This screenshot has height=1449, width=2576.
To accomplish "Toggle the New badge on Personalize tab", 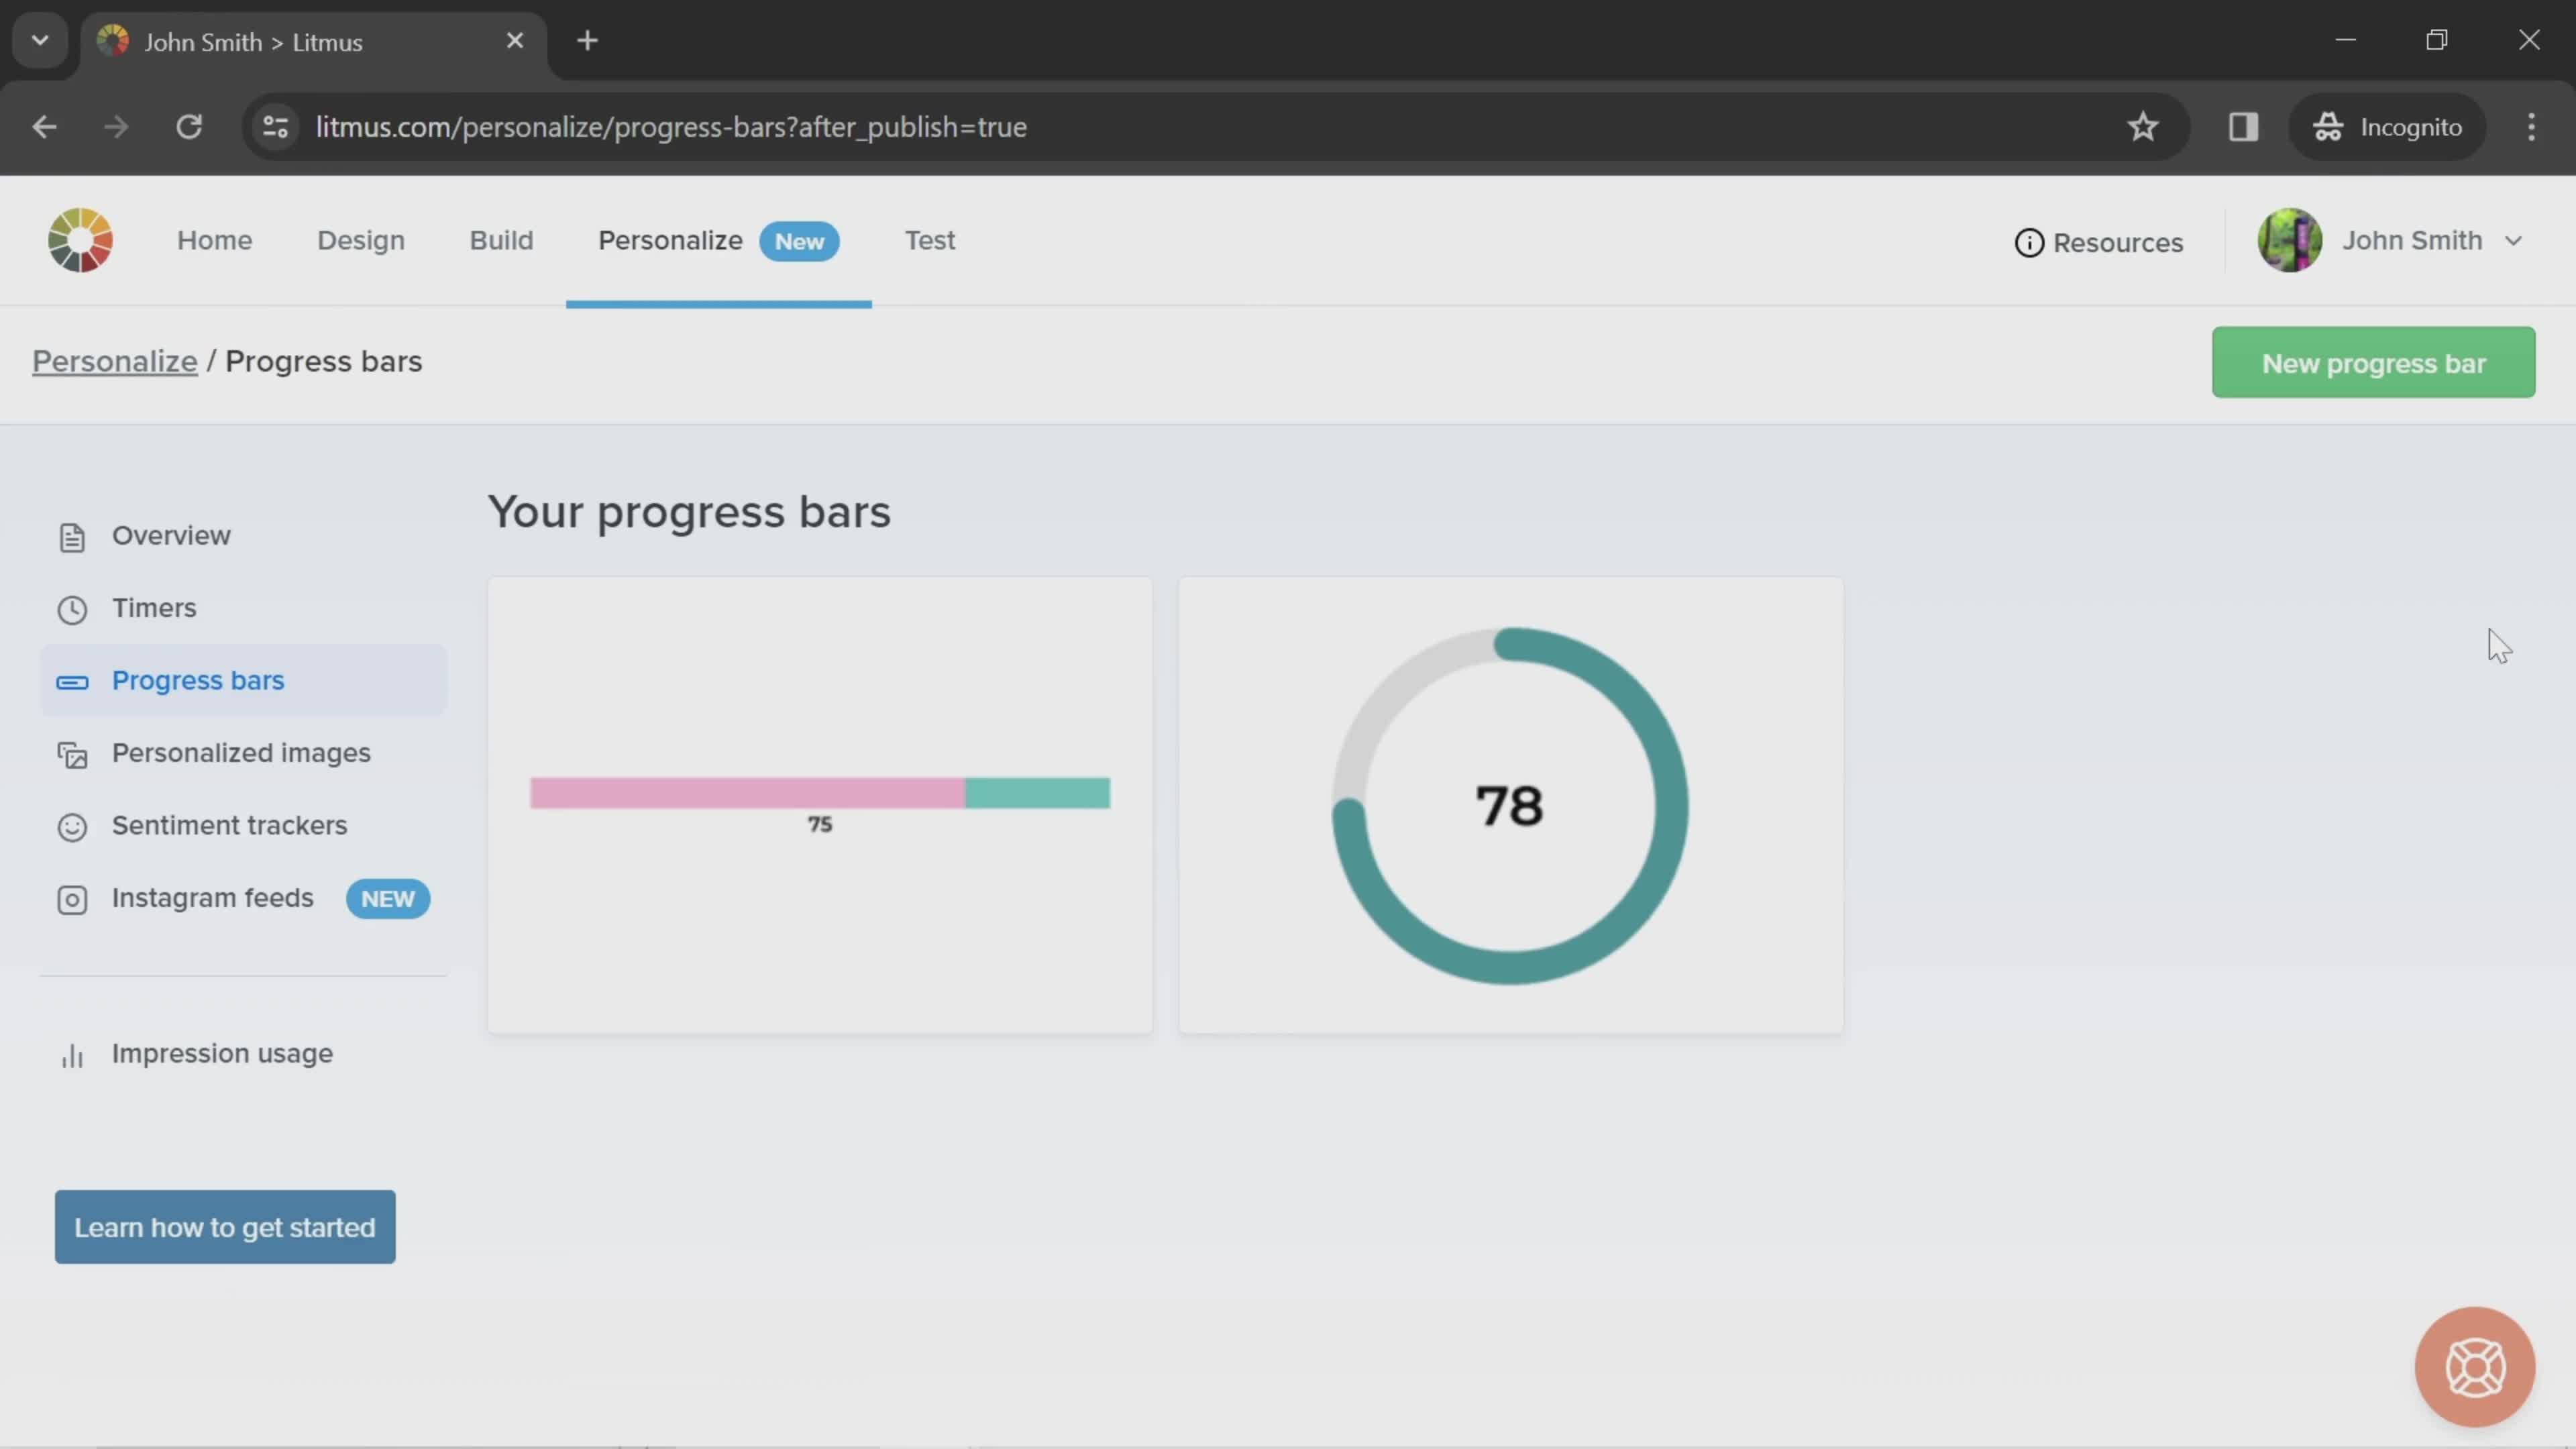I will click(798, 239).
